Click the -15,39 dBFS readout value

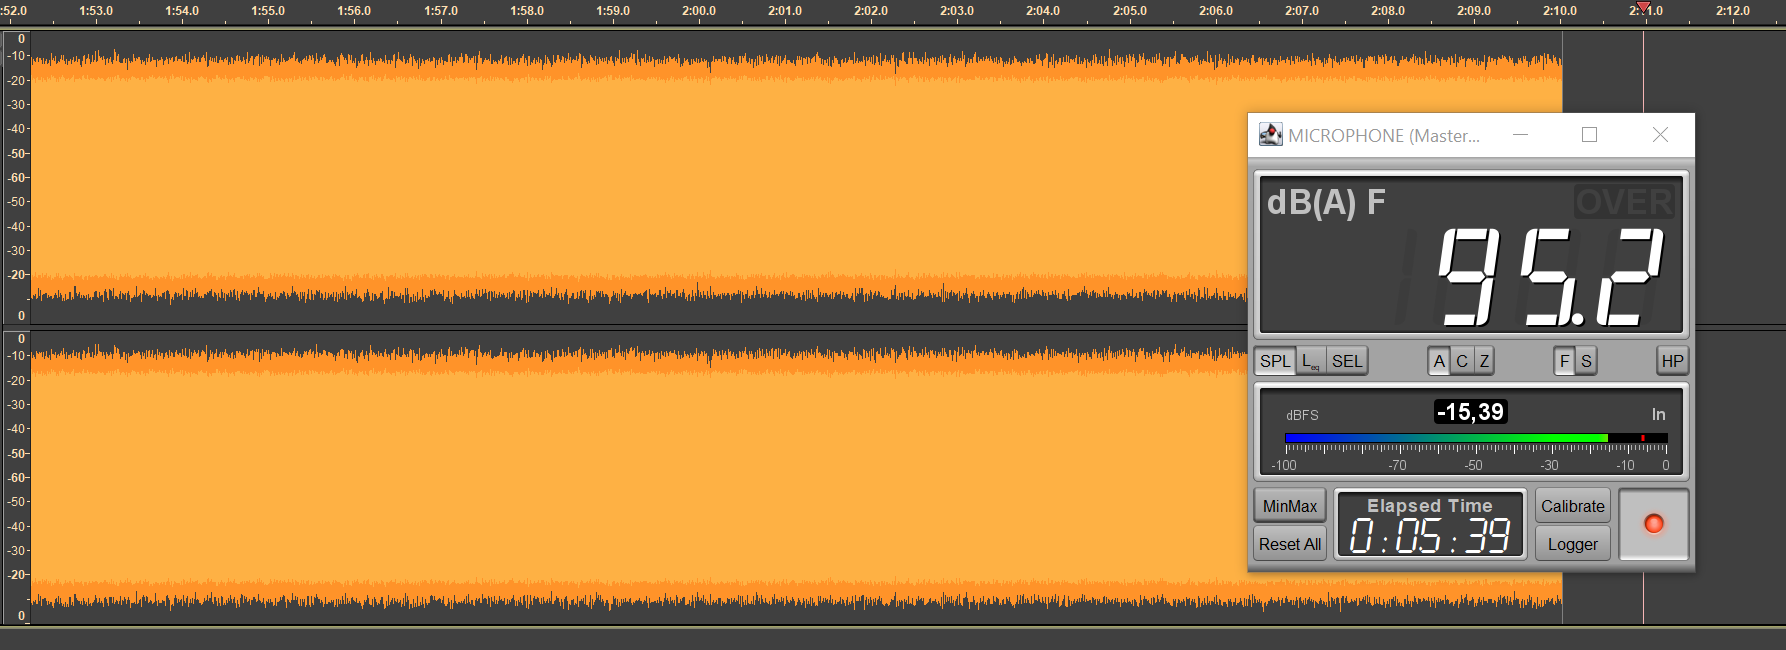(x=1470, y=412)
